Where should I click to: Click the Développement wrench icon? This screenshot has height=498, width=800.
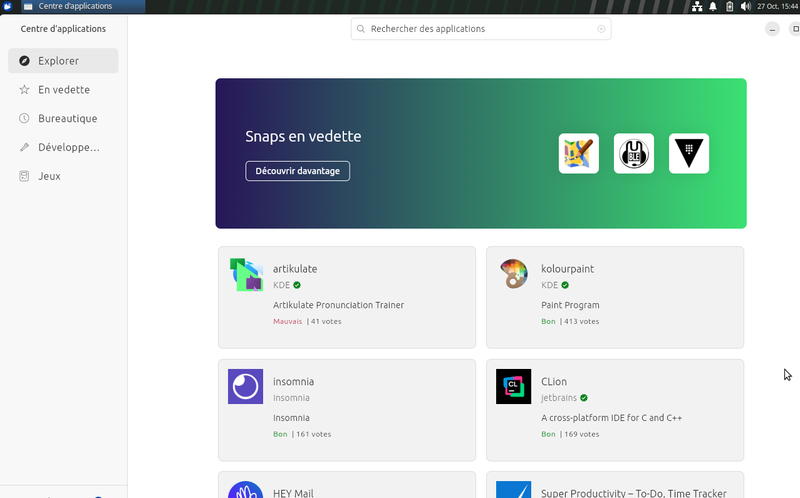24,147
